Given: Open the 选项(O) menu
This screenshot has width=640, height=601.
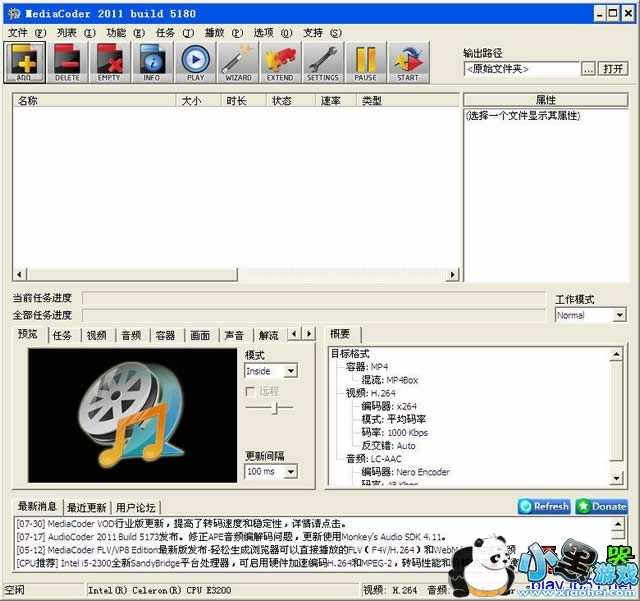Looking at the screenshot, I should pos(273,33).
